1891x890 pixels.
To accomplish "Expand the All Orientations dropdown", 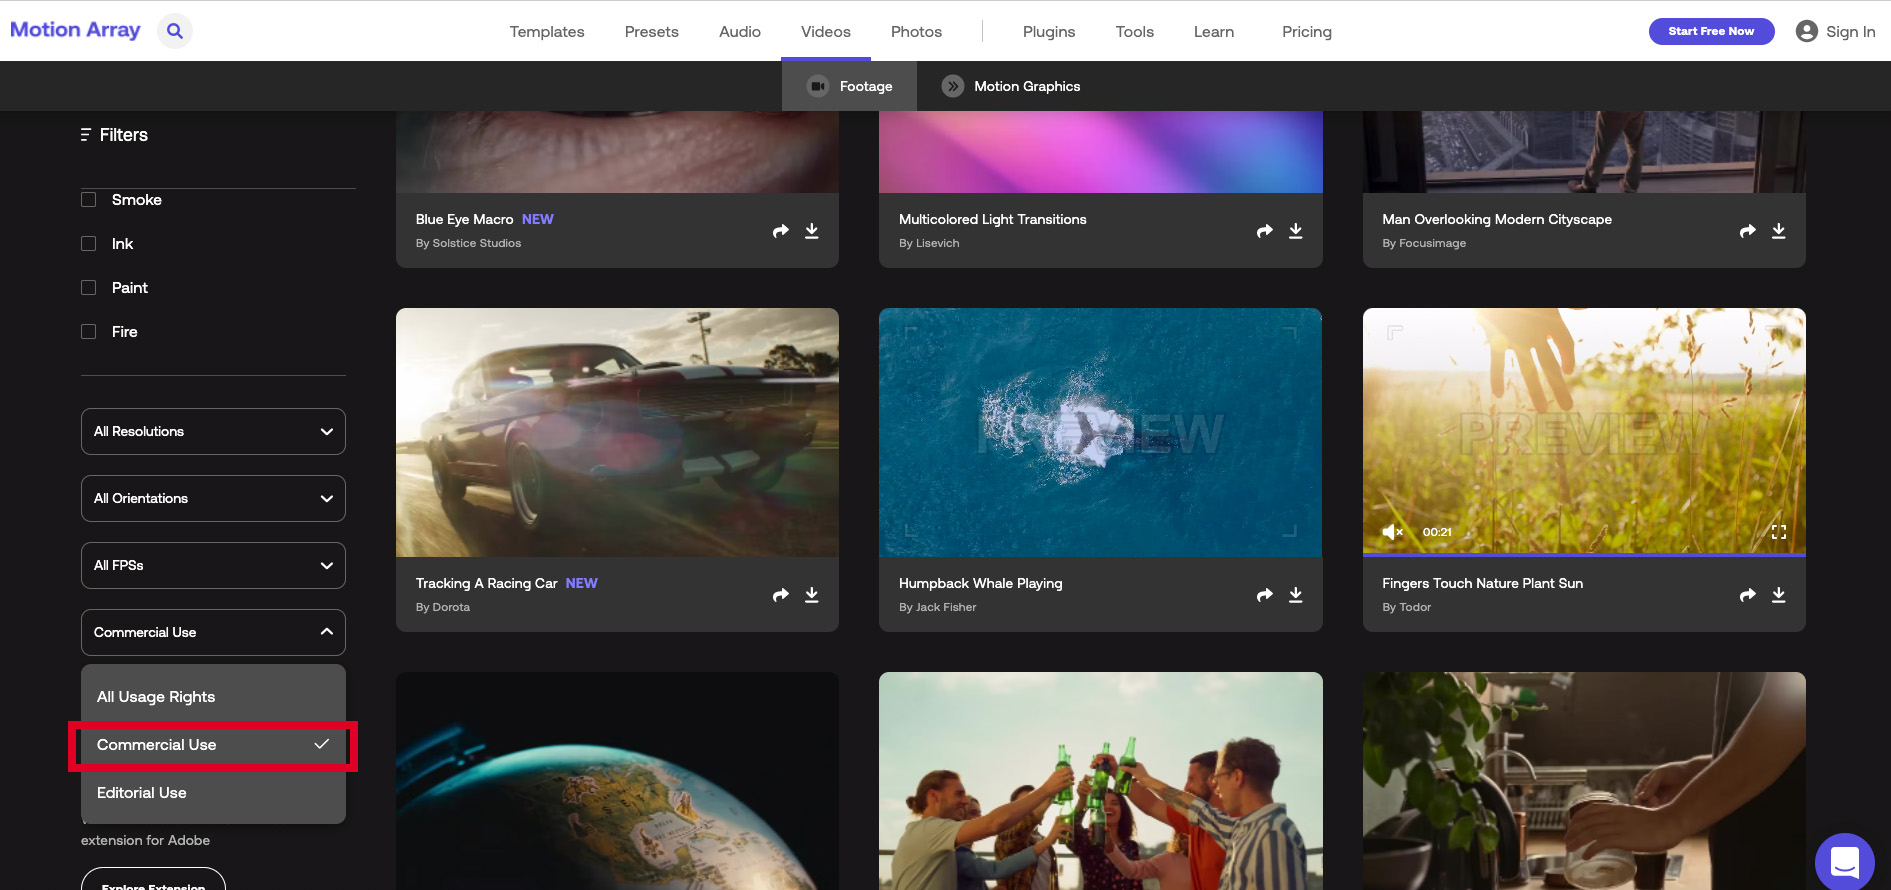I will pyautogui.click(x=213, y=498).
